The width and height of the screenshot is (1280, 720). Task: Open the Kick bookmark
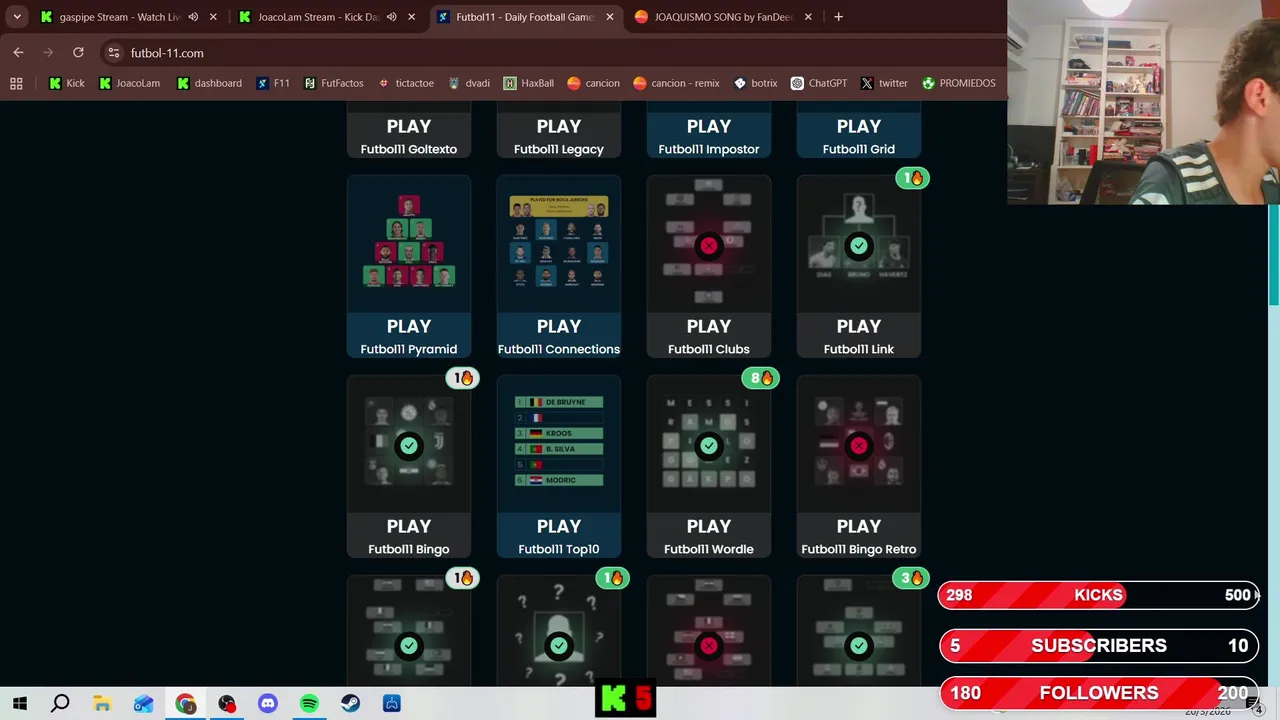point(67,83)
